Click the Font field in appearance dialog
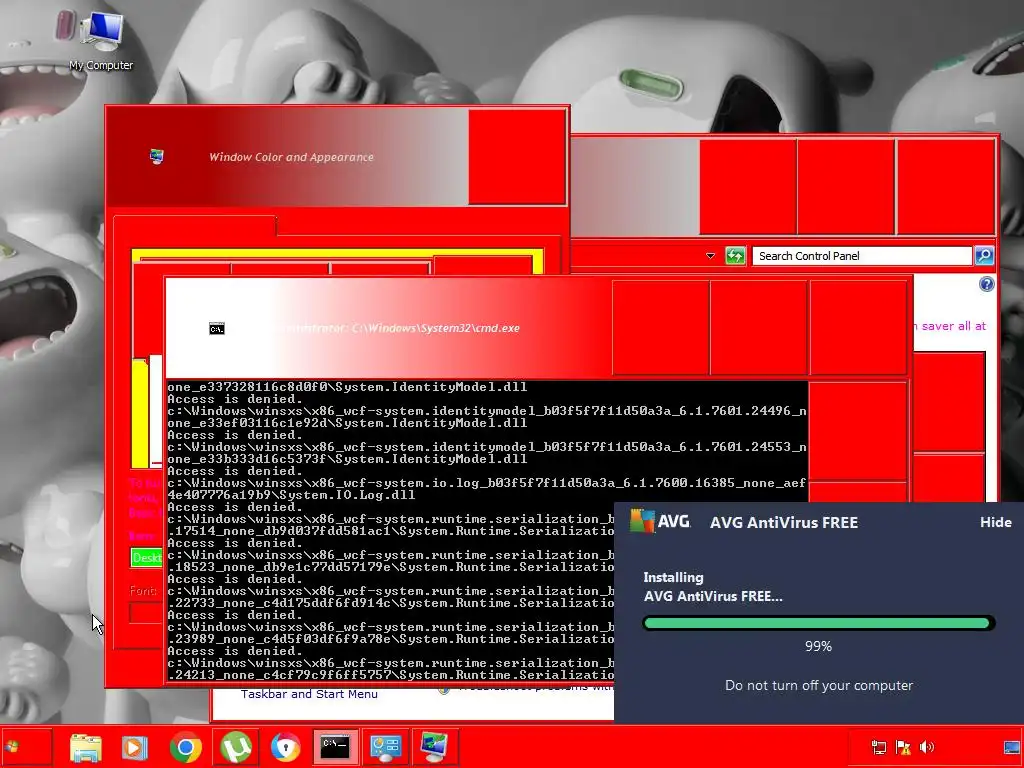Screen dimensions: 1024x768 146,613
